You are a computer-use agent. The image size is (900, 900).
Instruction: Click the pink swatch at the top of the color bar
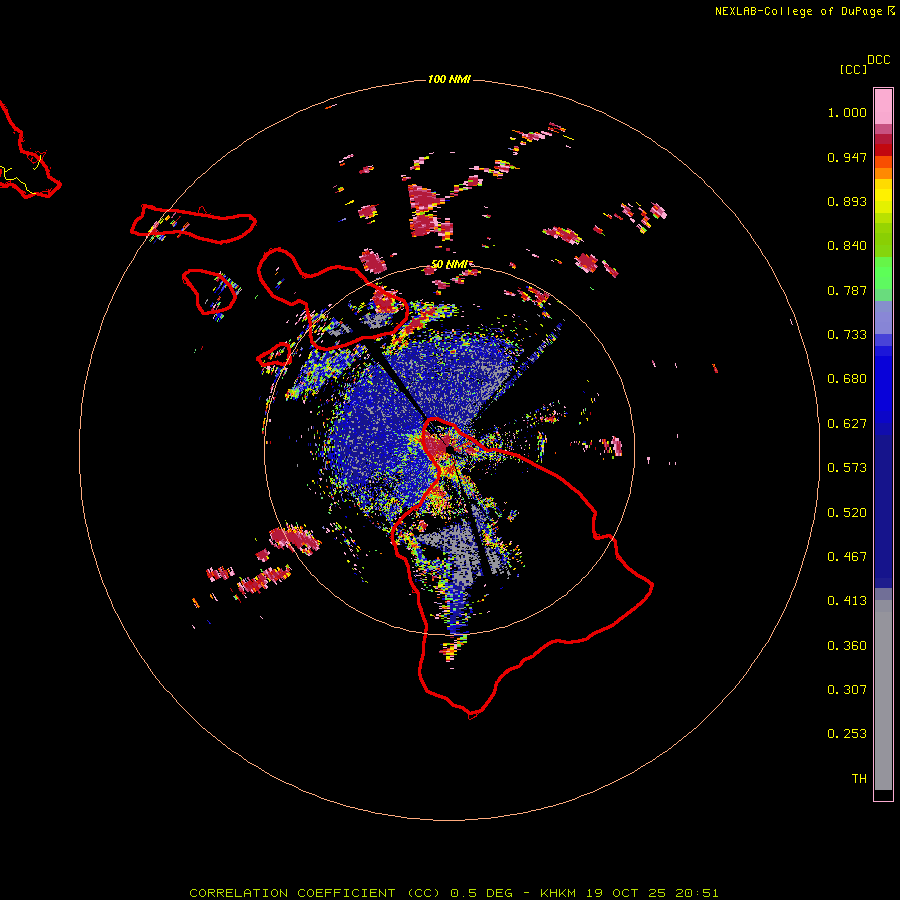[x=883, y=106]
